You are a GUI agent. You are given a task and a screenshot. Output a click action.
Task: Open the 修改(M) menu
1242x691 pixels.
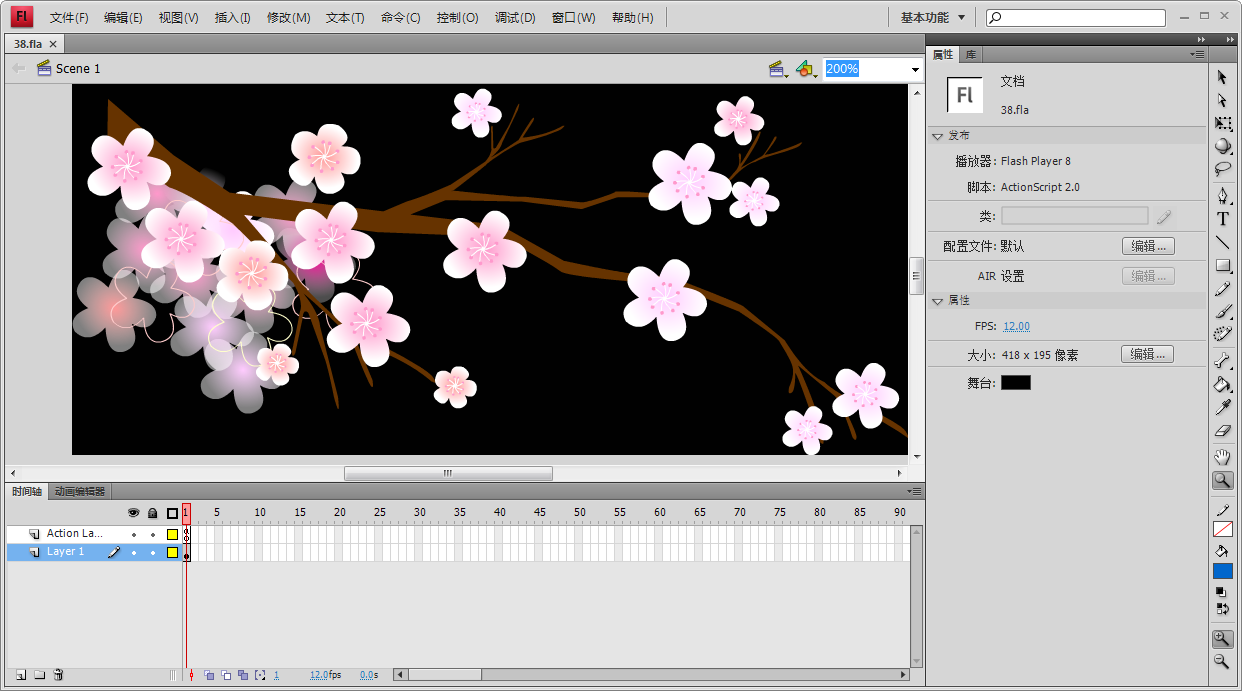point(288,18)
